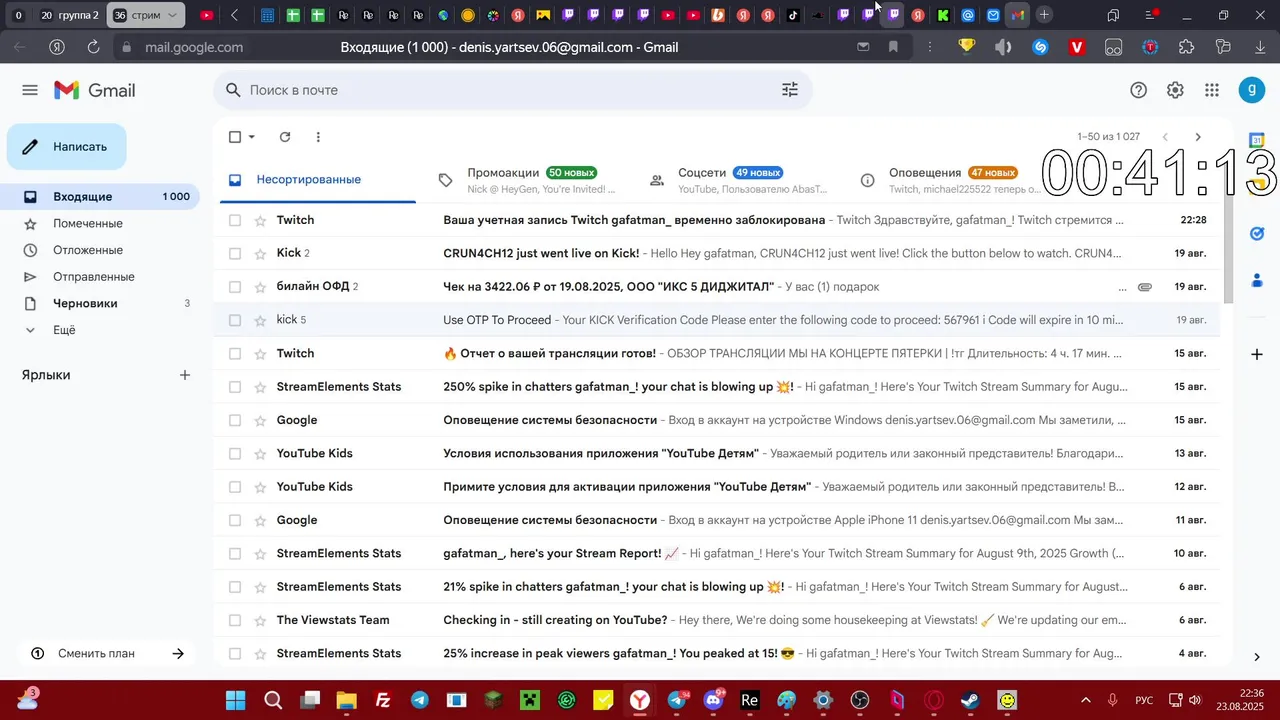Open Google Tasks in the side panel
Viewport: 1280px width, 720px height.
point(1257,233)
